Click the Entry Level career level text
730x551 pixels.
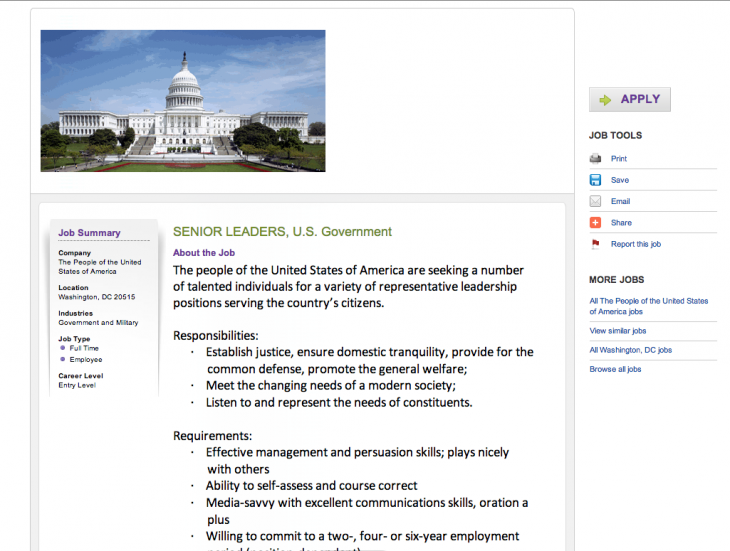(x=77, y=385)
